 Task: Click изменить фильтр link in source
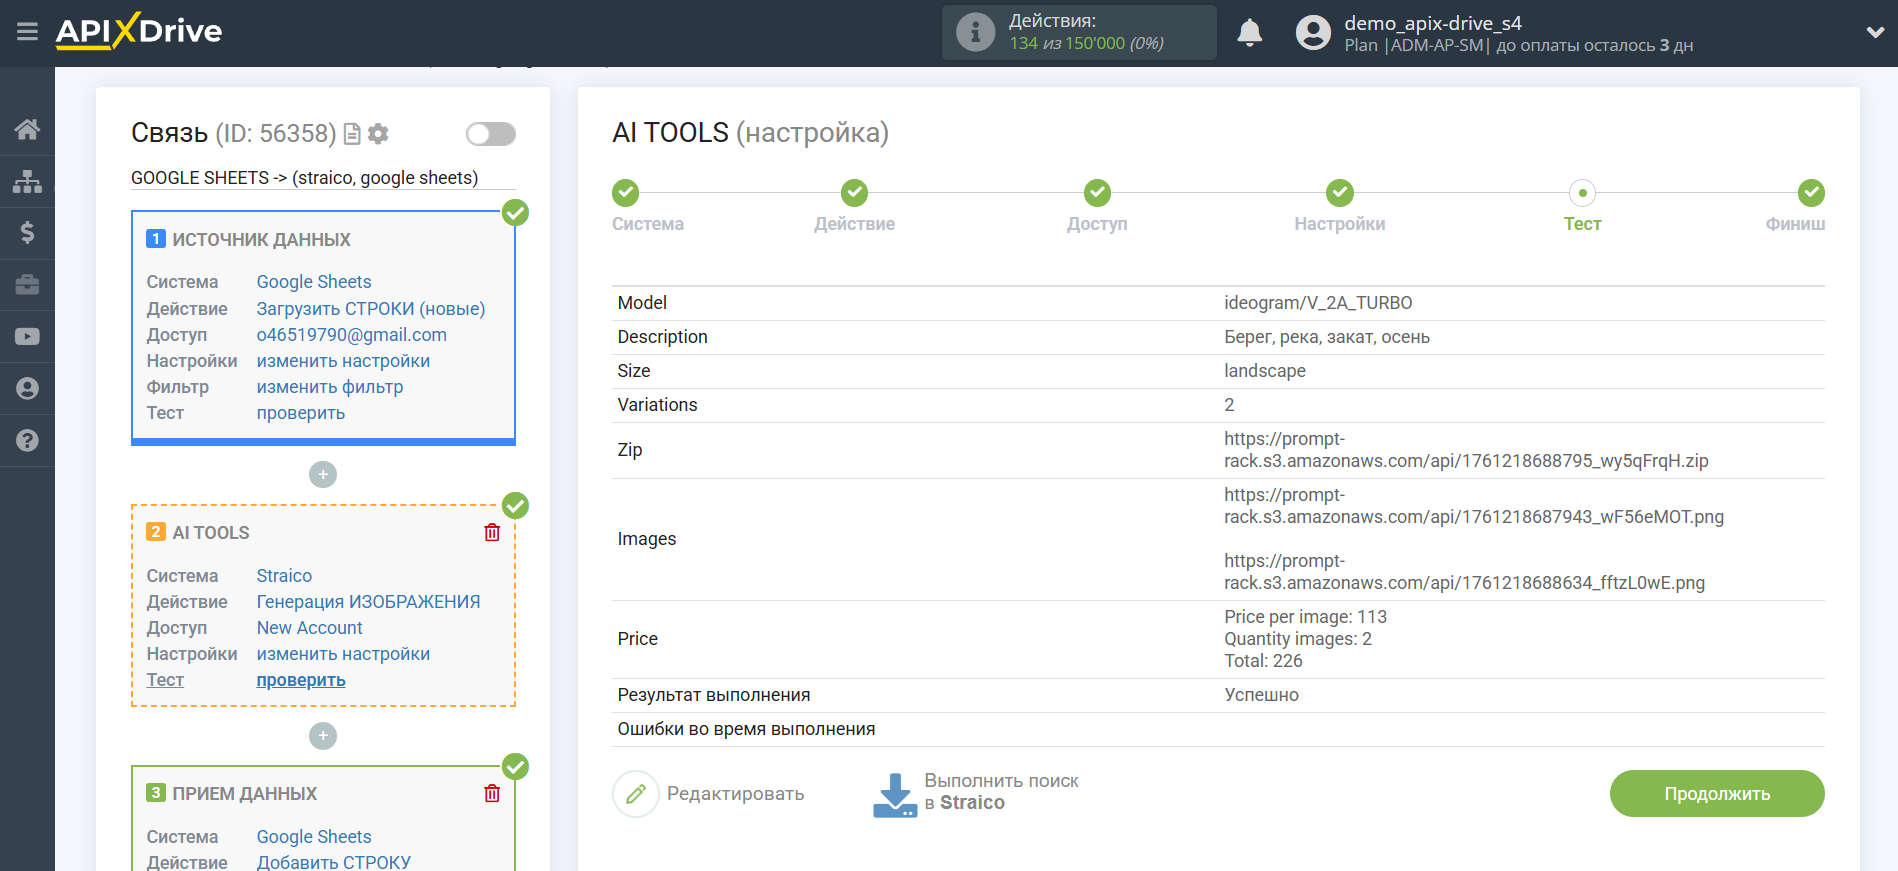click(330, 387)
